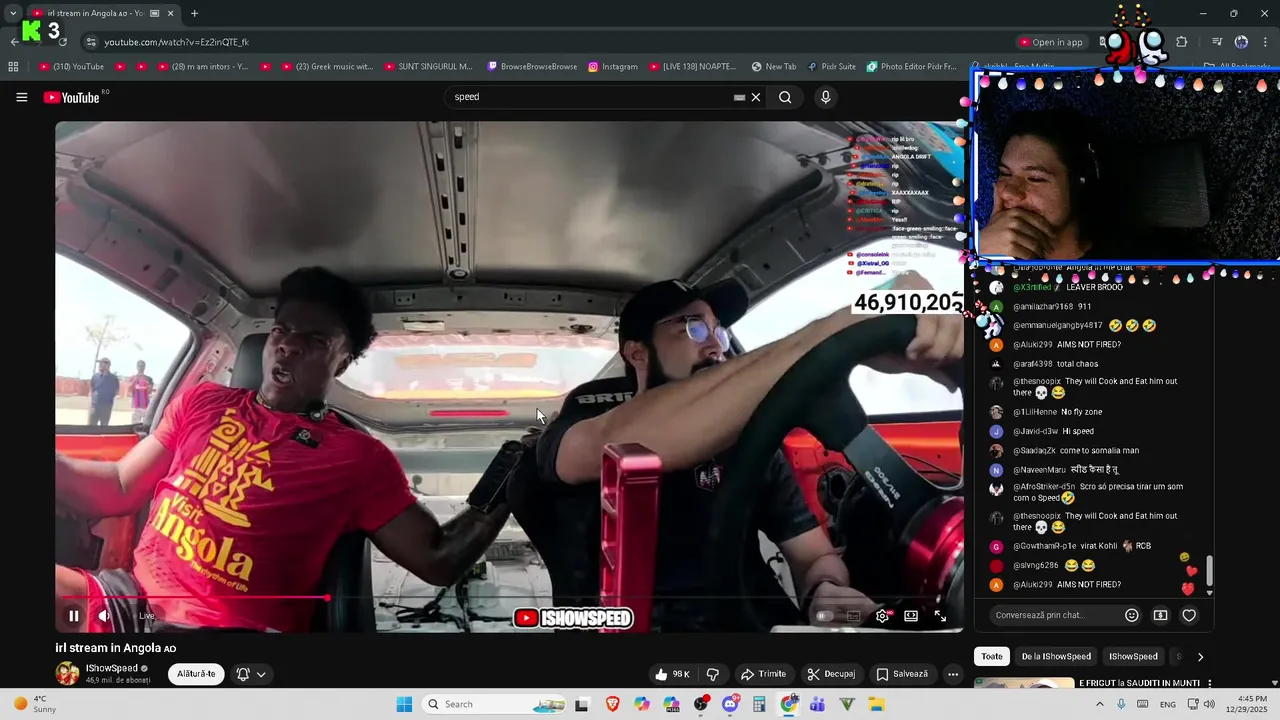Jump to Live in the player

147,616
